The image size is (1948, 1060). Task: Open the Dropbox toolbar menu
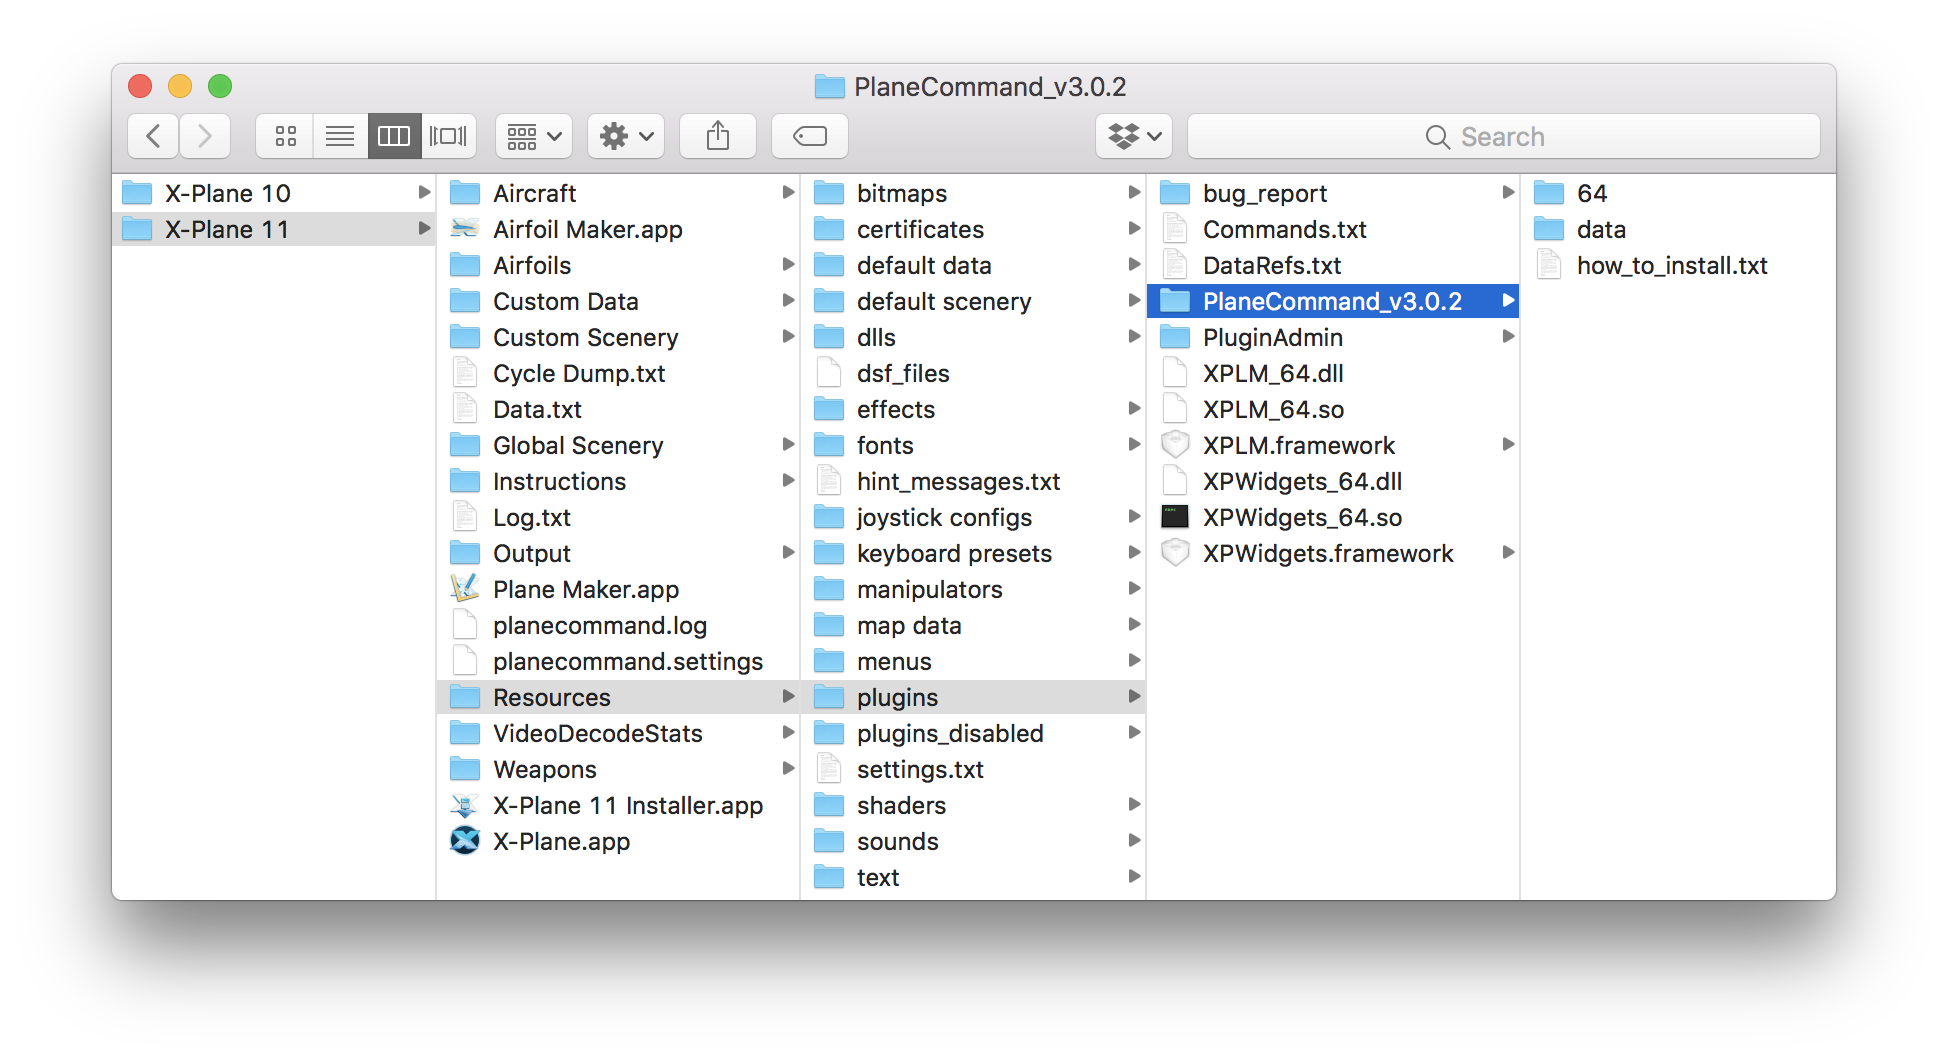(x=1132, y=136)
